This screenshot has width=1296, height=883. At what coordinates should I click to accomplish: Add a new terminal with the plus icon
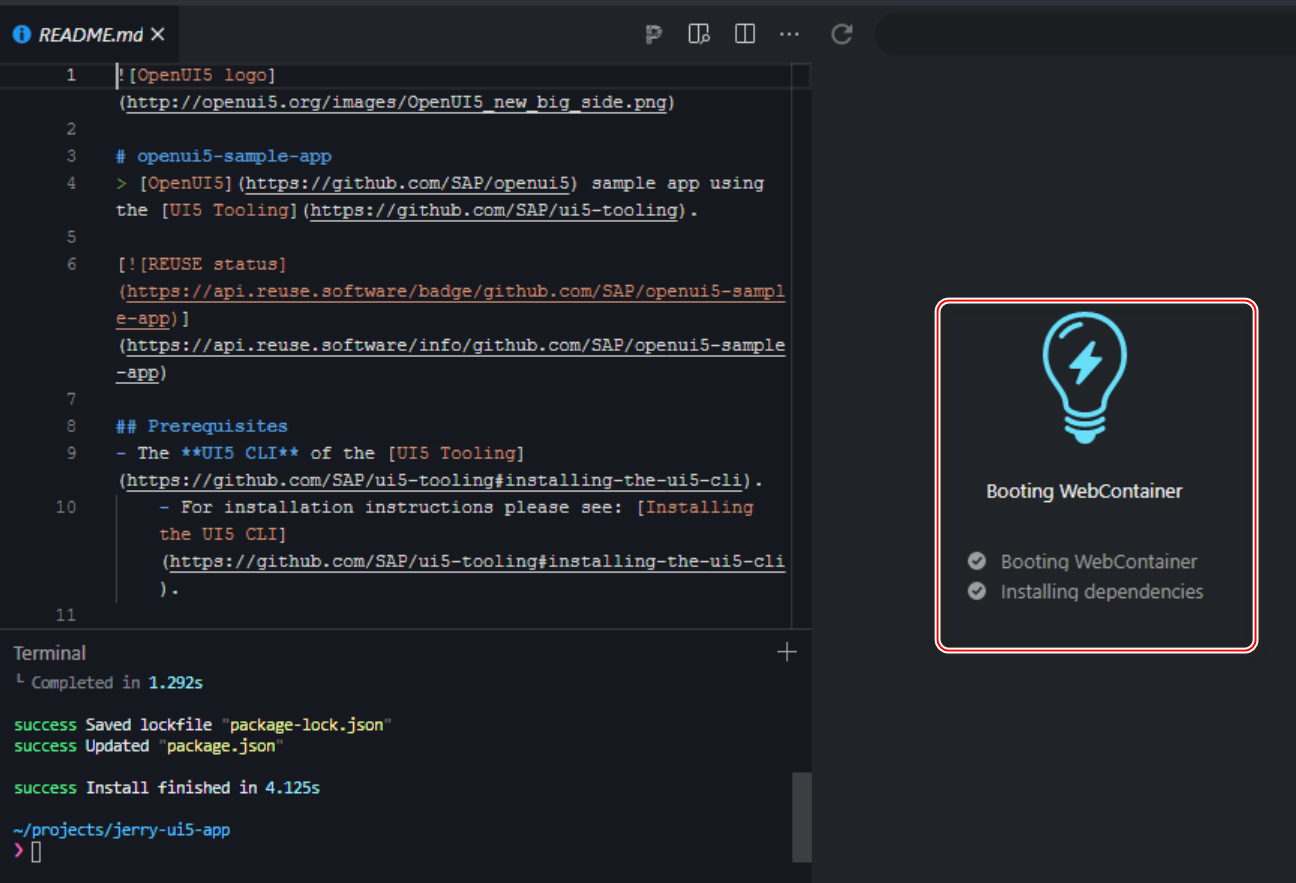[x=787, y=652]
